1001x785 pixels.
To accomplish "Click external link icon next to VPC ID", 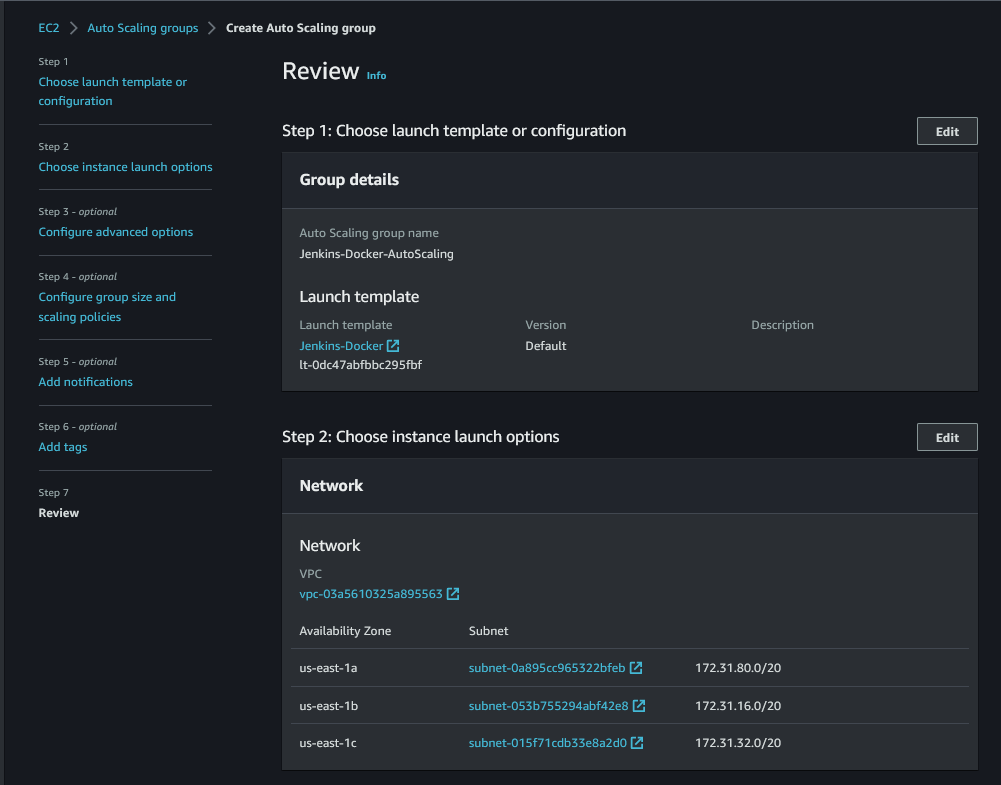I will [453, 594].
